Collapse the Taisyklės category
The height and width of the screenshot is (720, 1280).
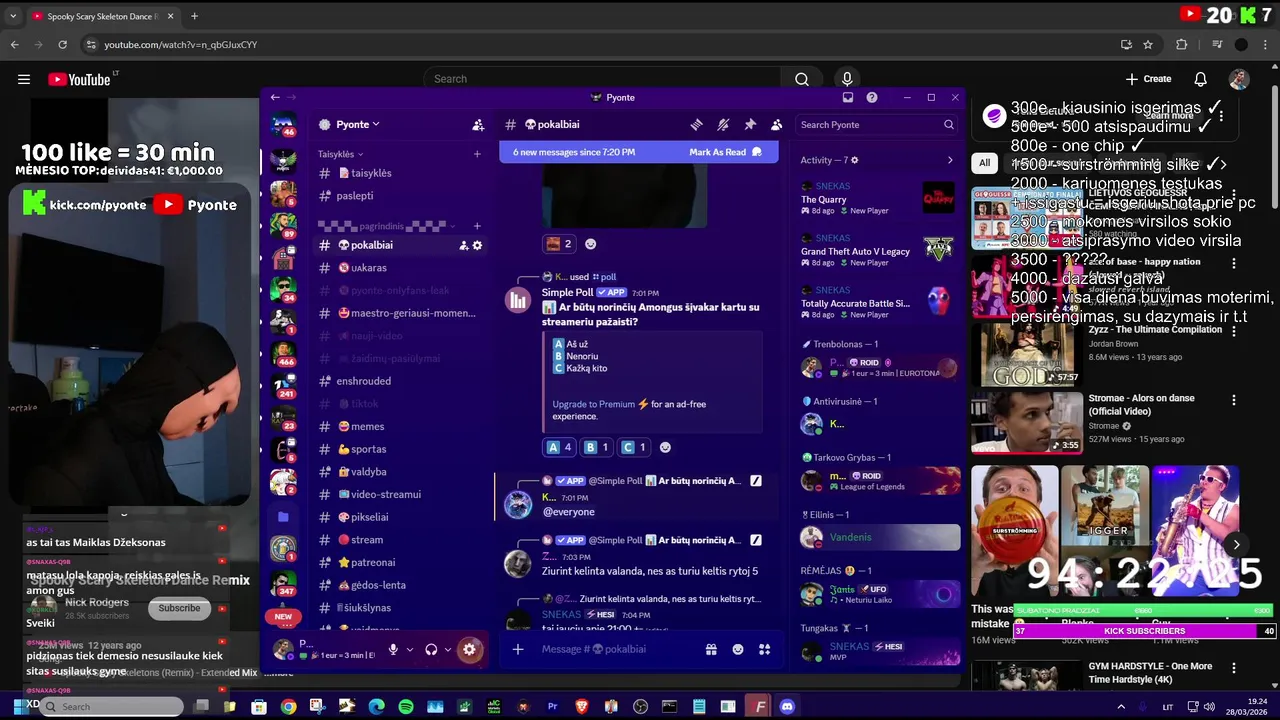click(340, 154)
